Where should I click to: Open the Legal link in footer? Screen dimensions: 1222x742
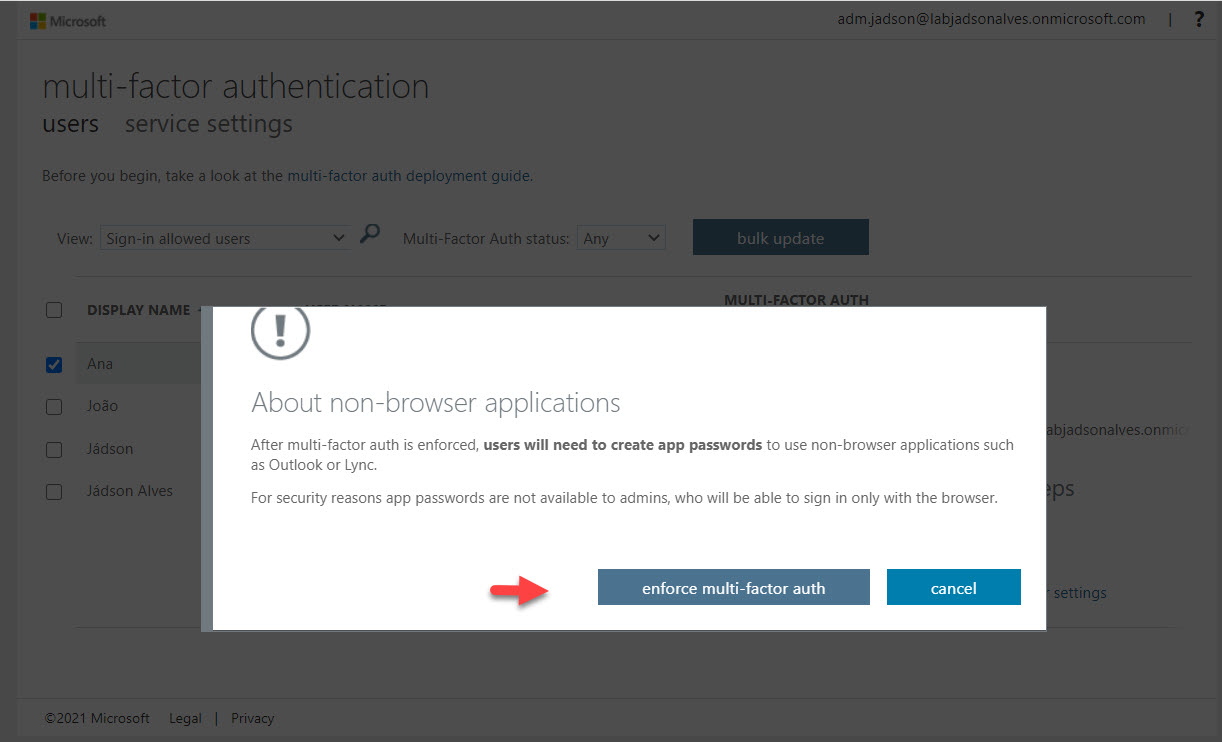click(185, 718)
